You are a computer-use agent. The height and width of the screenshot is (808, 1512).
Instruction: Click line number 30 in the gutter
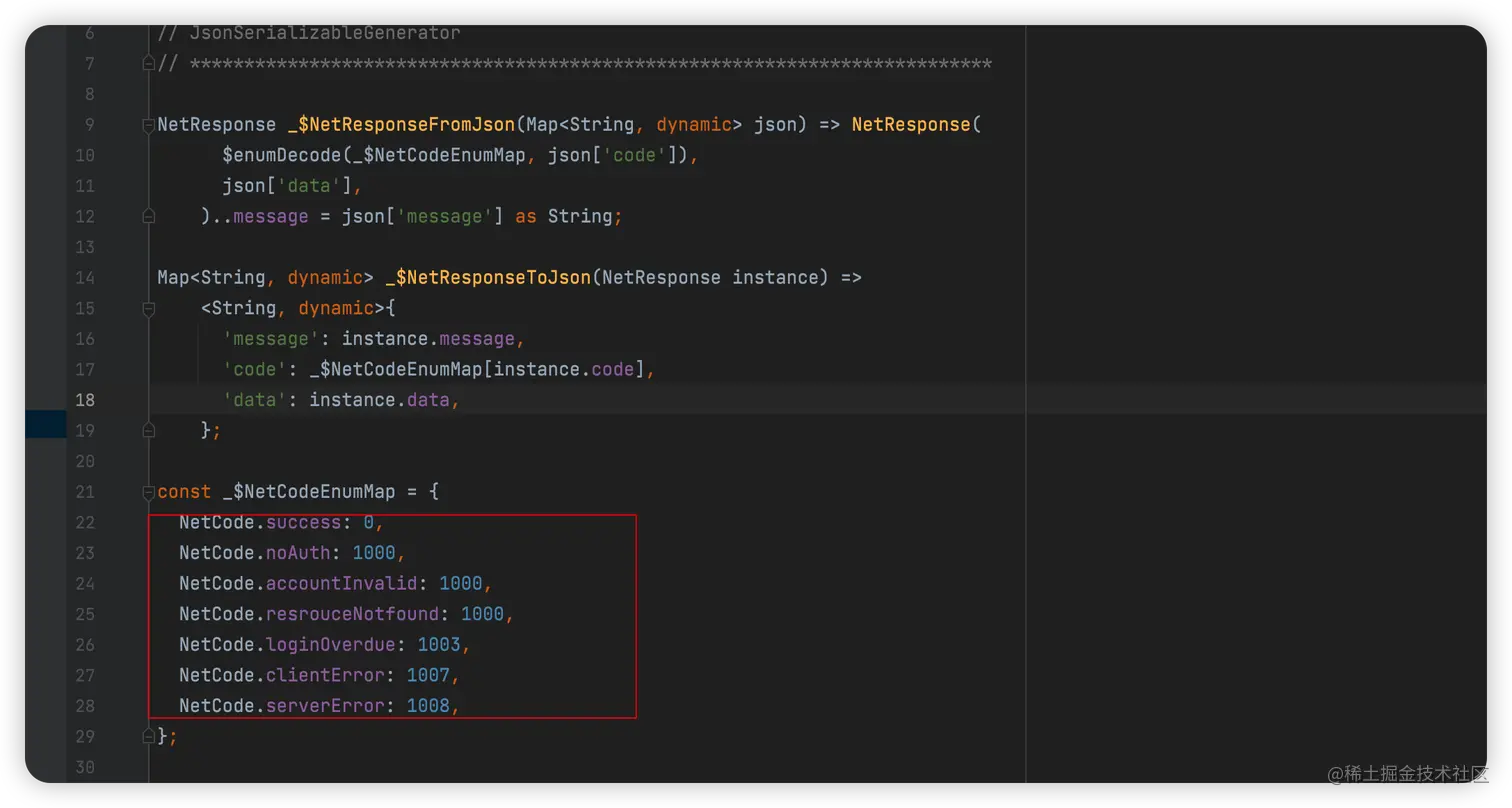coord(85,767)
